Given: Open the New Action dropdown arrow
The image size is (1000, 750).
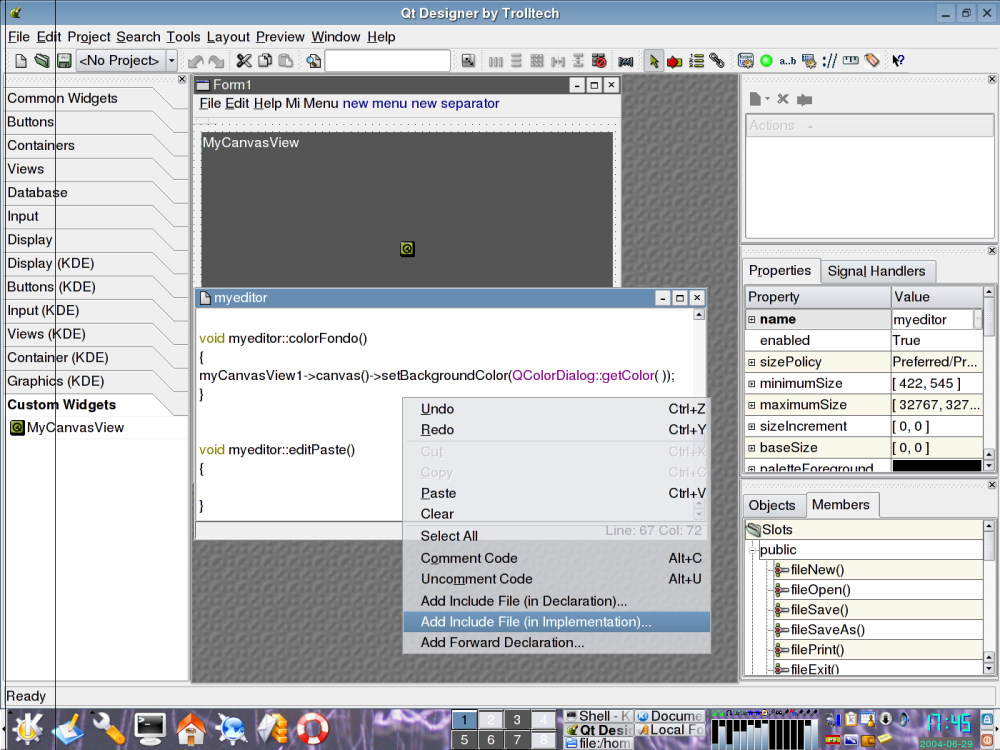Looking at the screenshot, I should coord(767,99).
